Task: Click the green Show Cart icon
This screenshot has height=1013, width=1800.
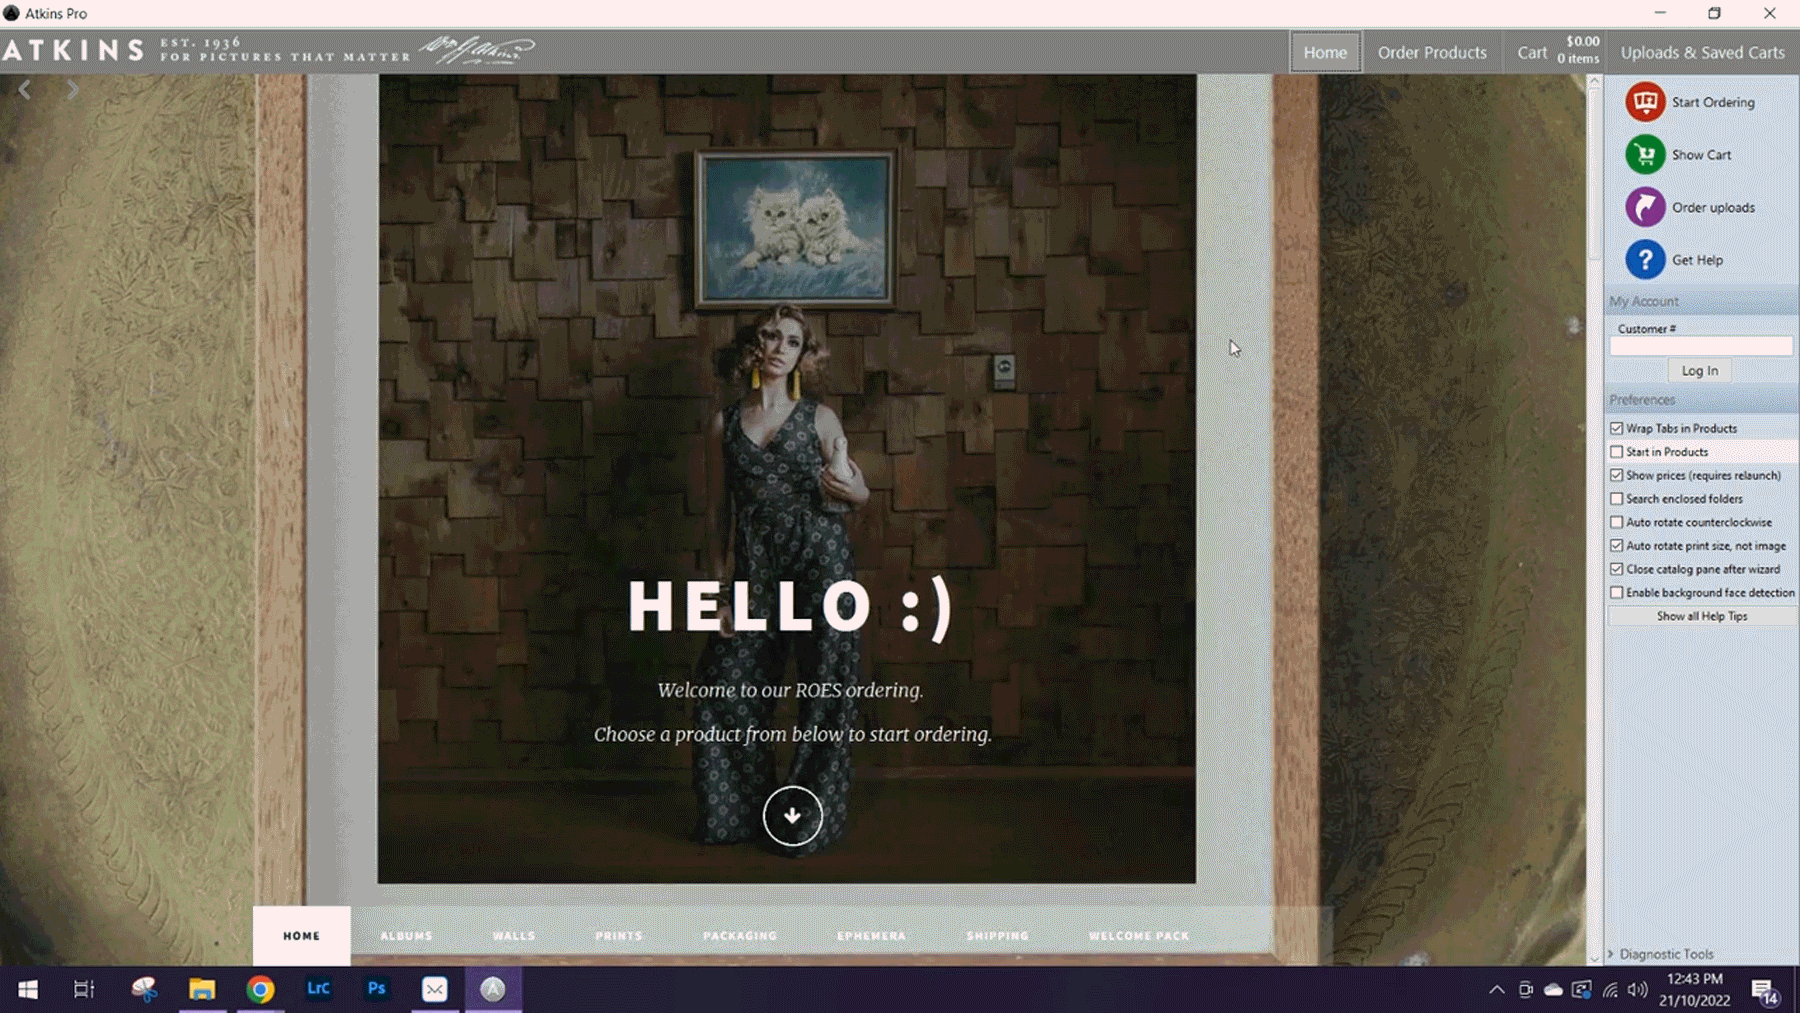Action: pos(1645,155)
